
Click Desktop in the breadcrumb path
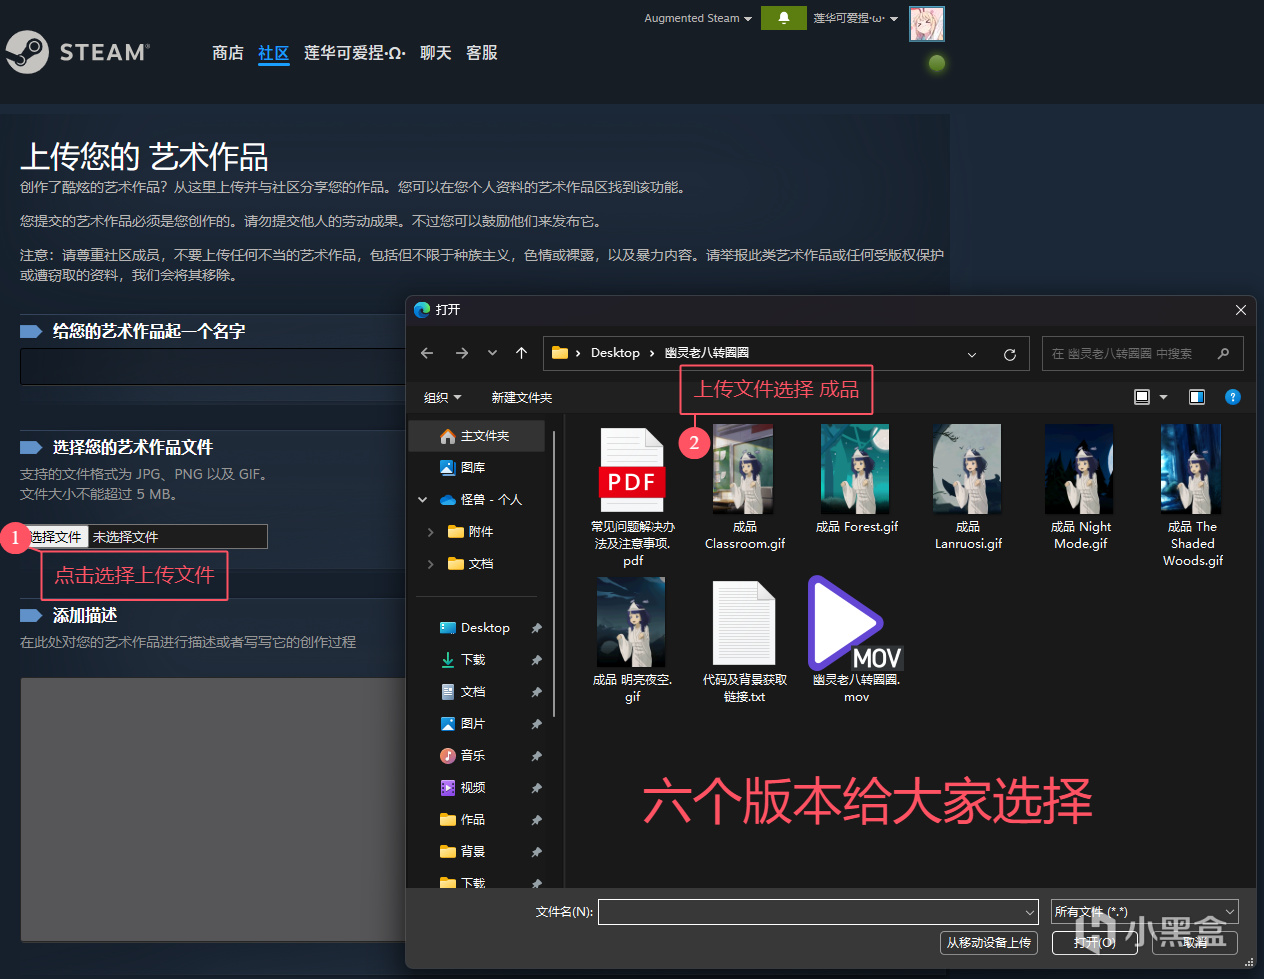point(615,353)
